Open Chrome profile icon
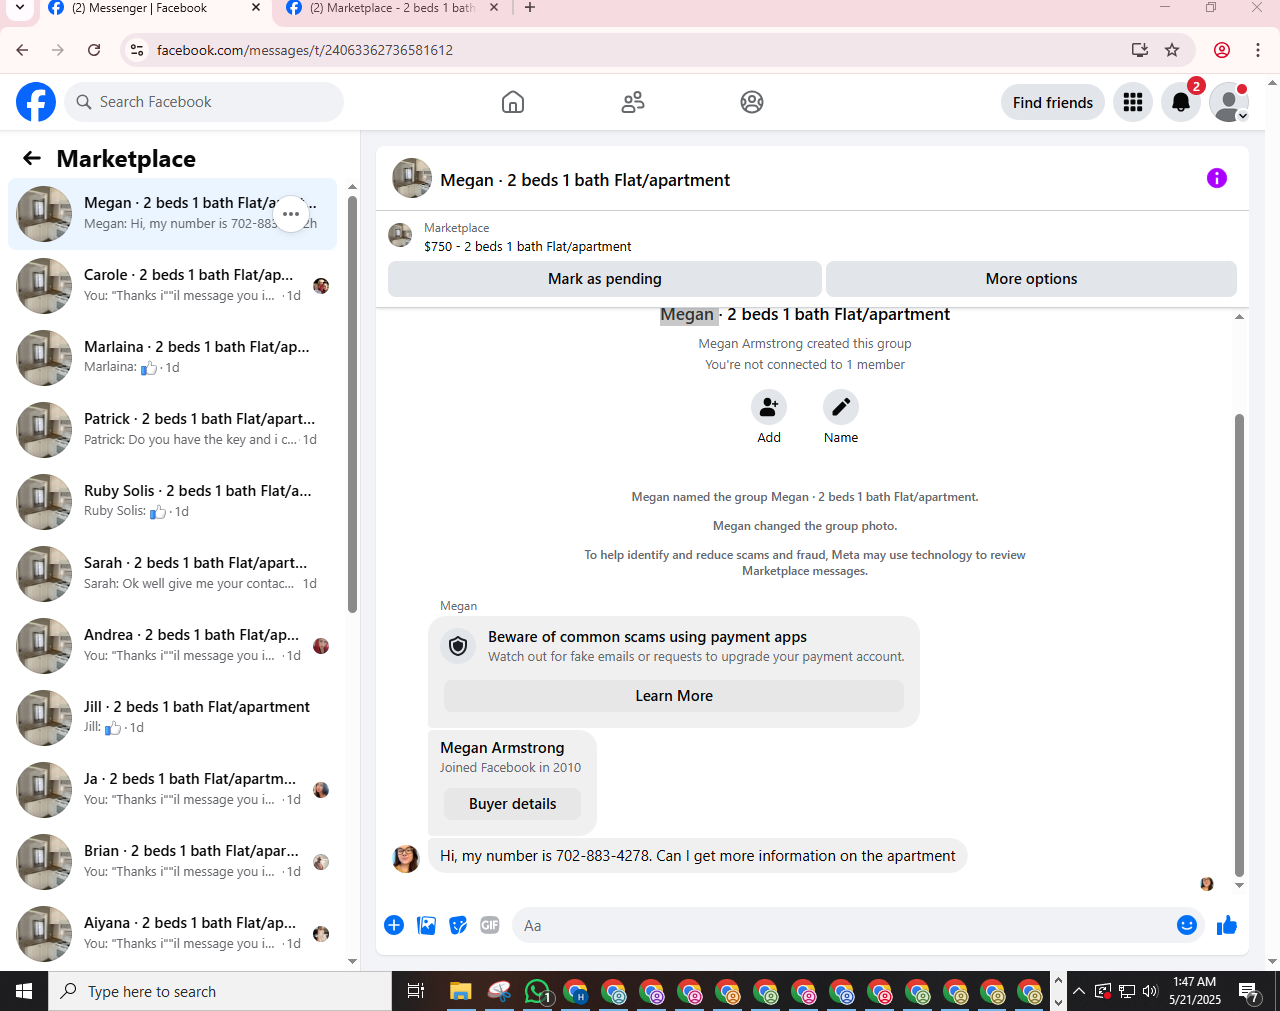The image size is (1280, 1011). point(1222,50)
